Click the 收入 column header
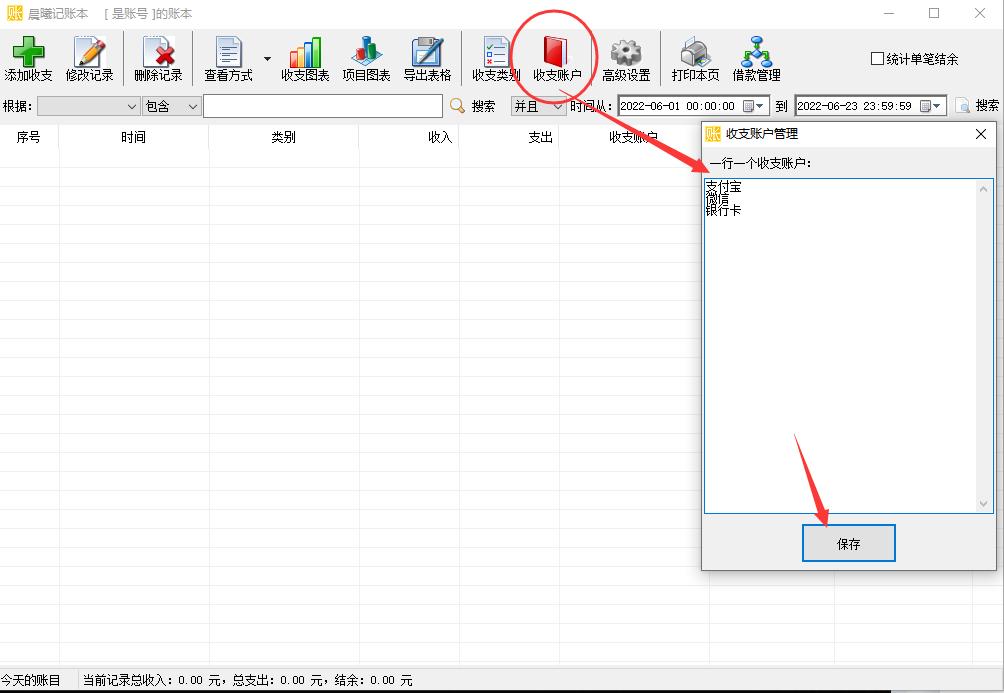This screenshot has width=1004, height=693. click(409, 137)
